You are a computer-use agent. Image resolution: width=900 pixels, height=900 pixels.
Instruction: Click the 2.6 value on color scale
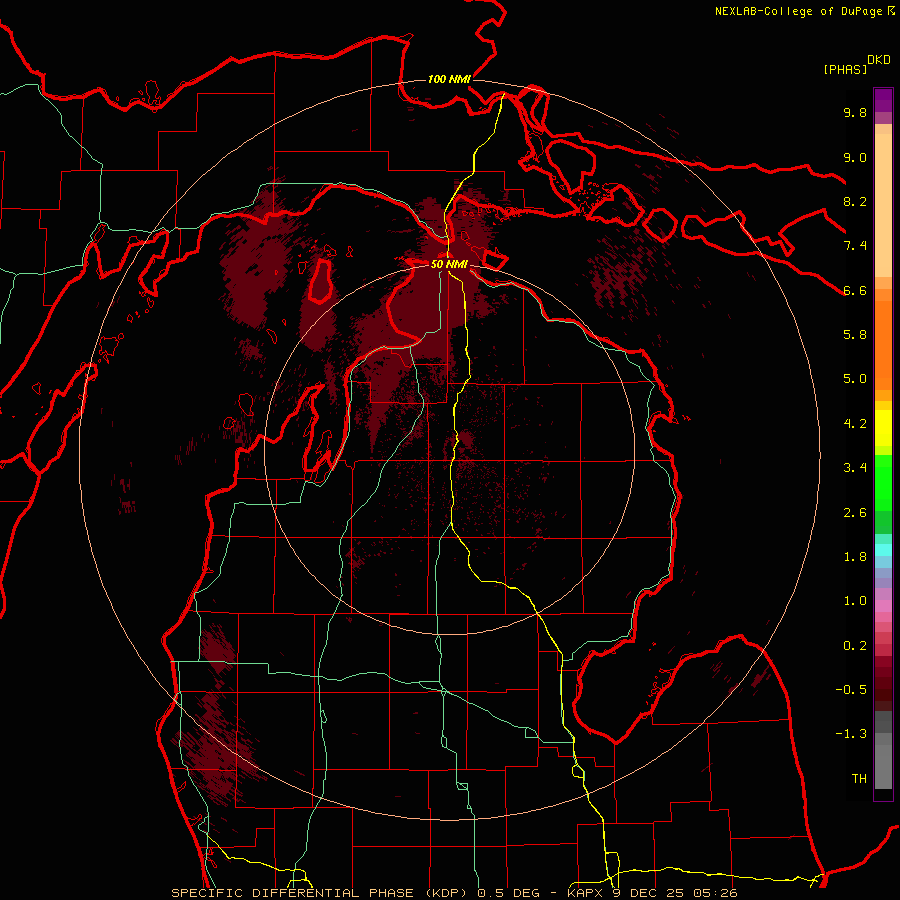(855, 513)
